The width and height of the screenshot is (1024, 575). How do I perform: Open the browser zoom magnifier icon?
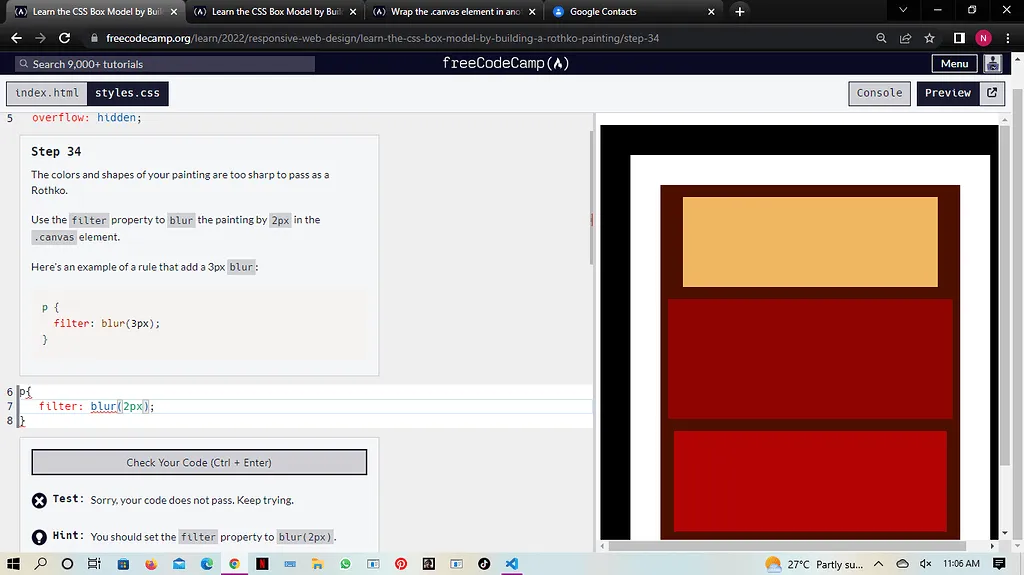pos(881,38)
